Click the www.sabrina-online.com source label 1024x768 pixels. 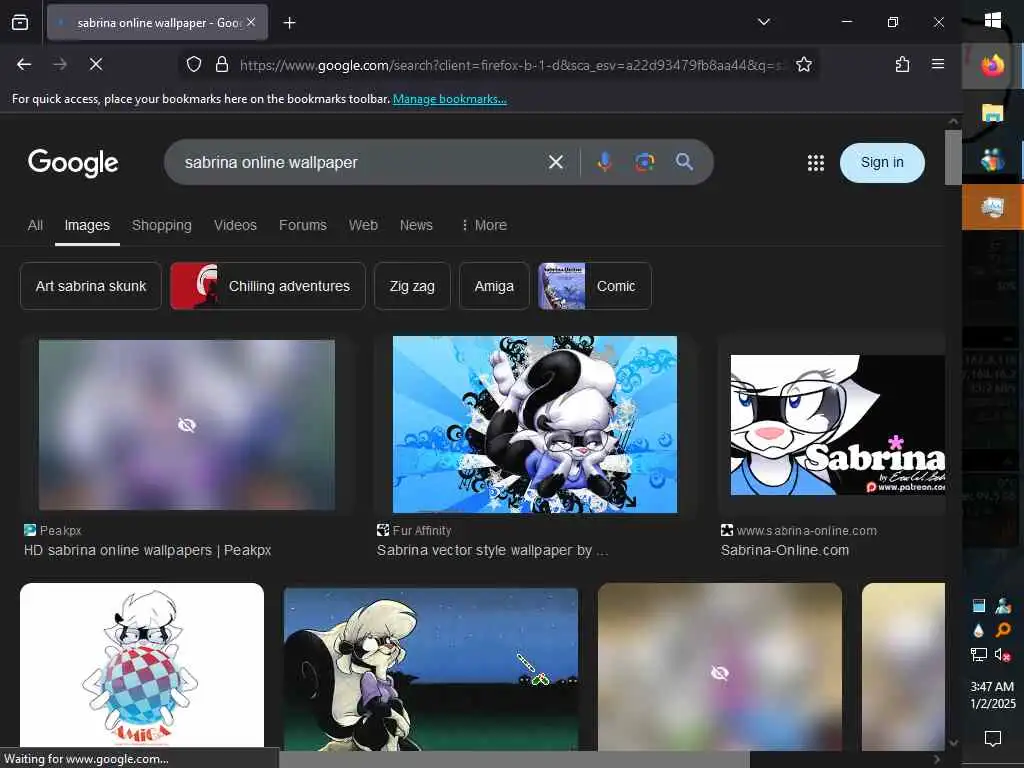807,530
